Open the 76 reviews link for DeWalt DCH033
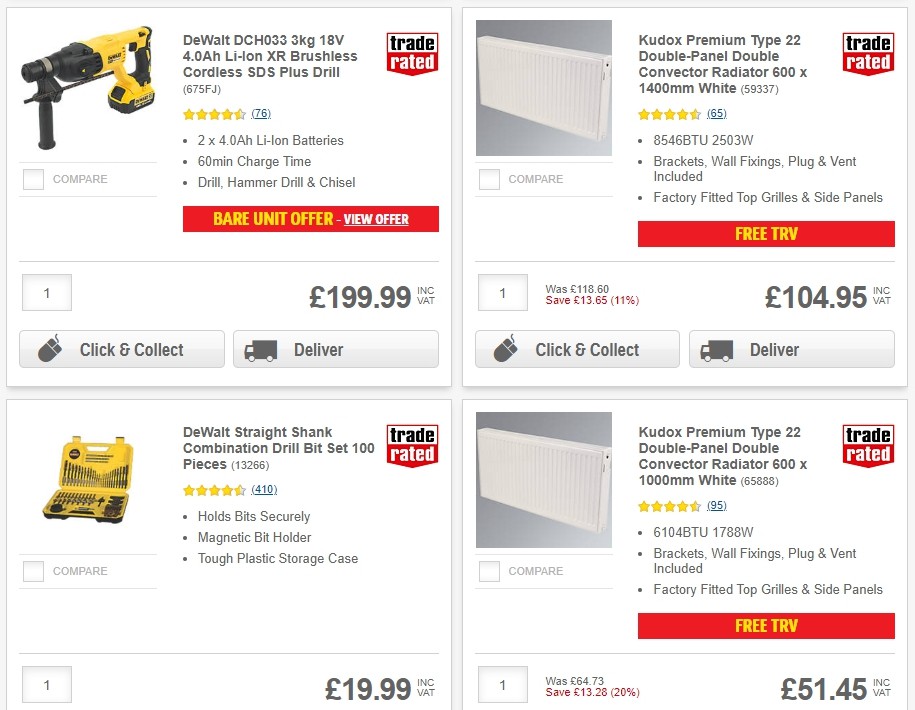The width and height of the screenshot is (915, 710). [x=260, y=114]
